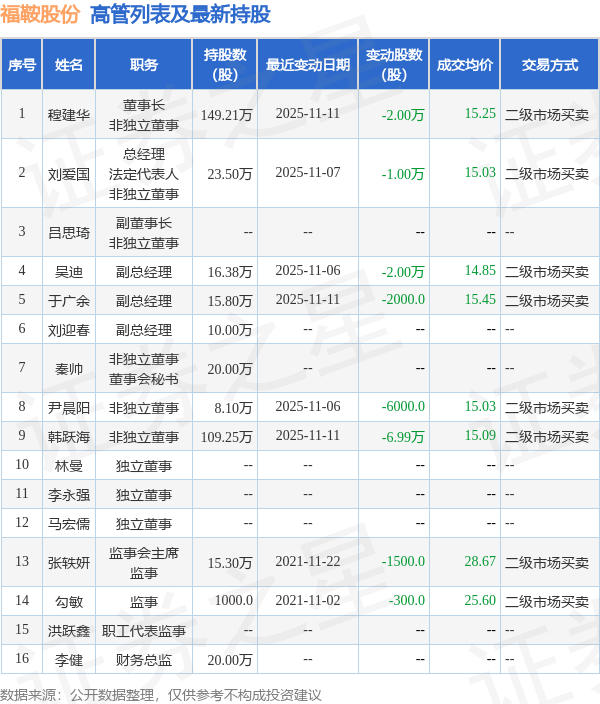The width and height of the screenshot is (600, 704).
Task: Click the date 2021-11-22
Action: (308, 561)
